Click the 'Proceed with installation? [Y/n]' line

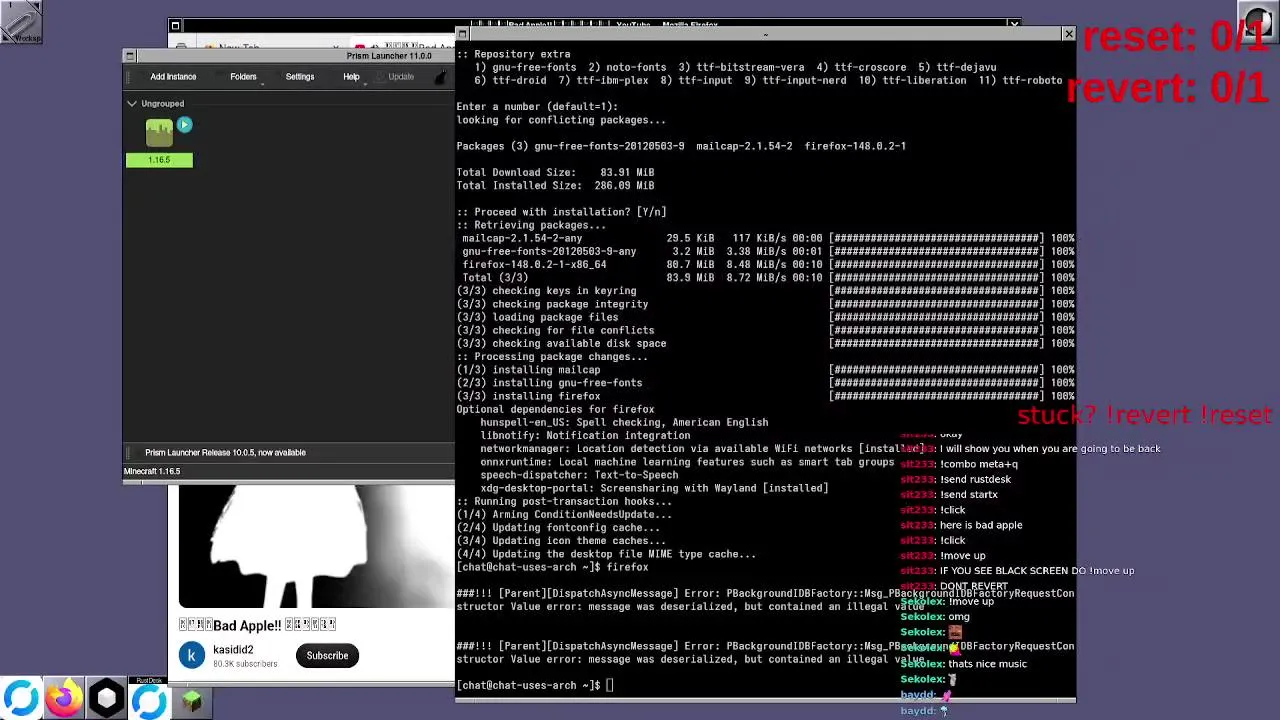click(x=561, y=212)
